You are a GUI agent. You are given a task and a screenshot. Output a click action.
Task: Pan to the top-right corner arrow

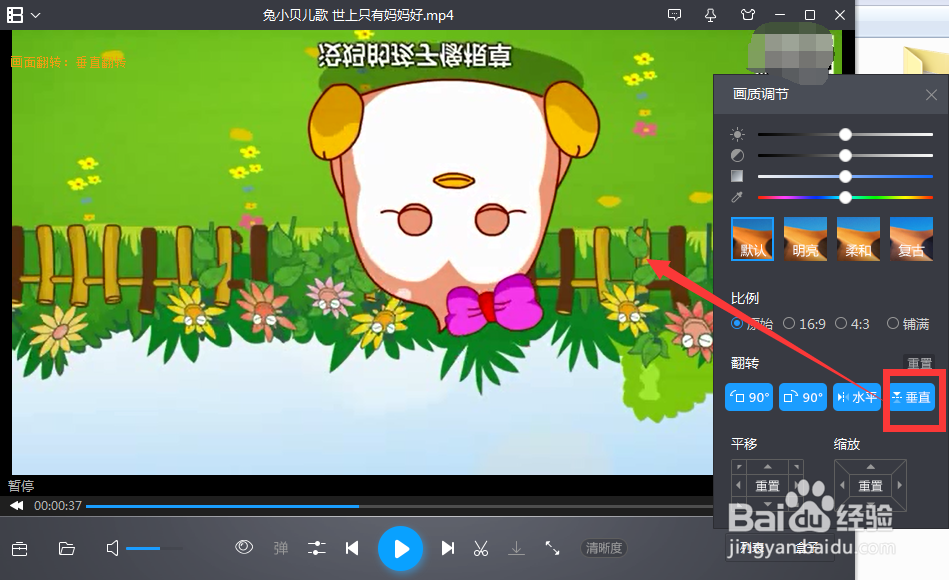[x=796, y=467]
